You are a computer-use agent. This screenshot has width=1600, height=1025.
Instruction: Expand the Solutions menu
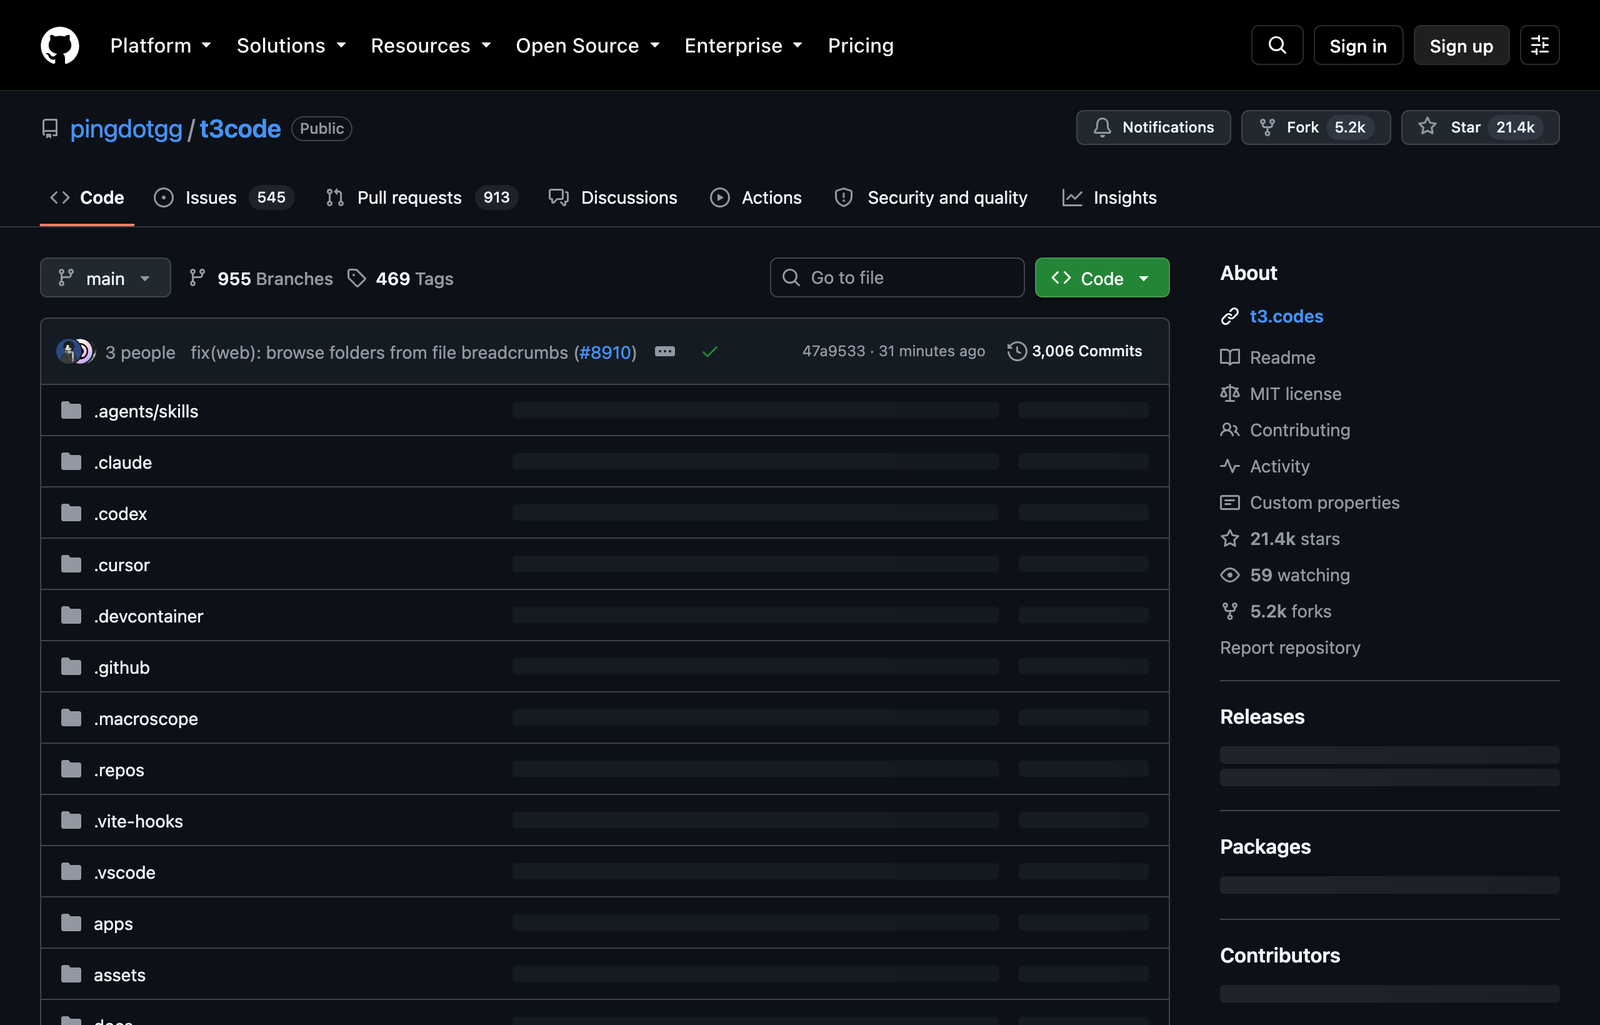[291, 46]
